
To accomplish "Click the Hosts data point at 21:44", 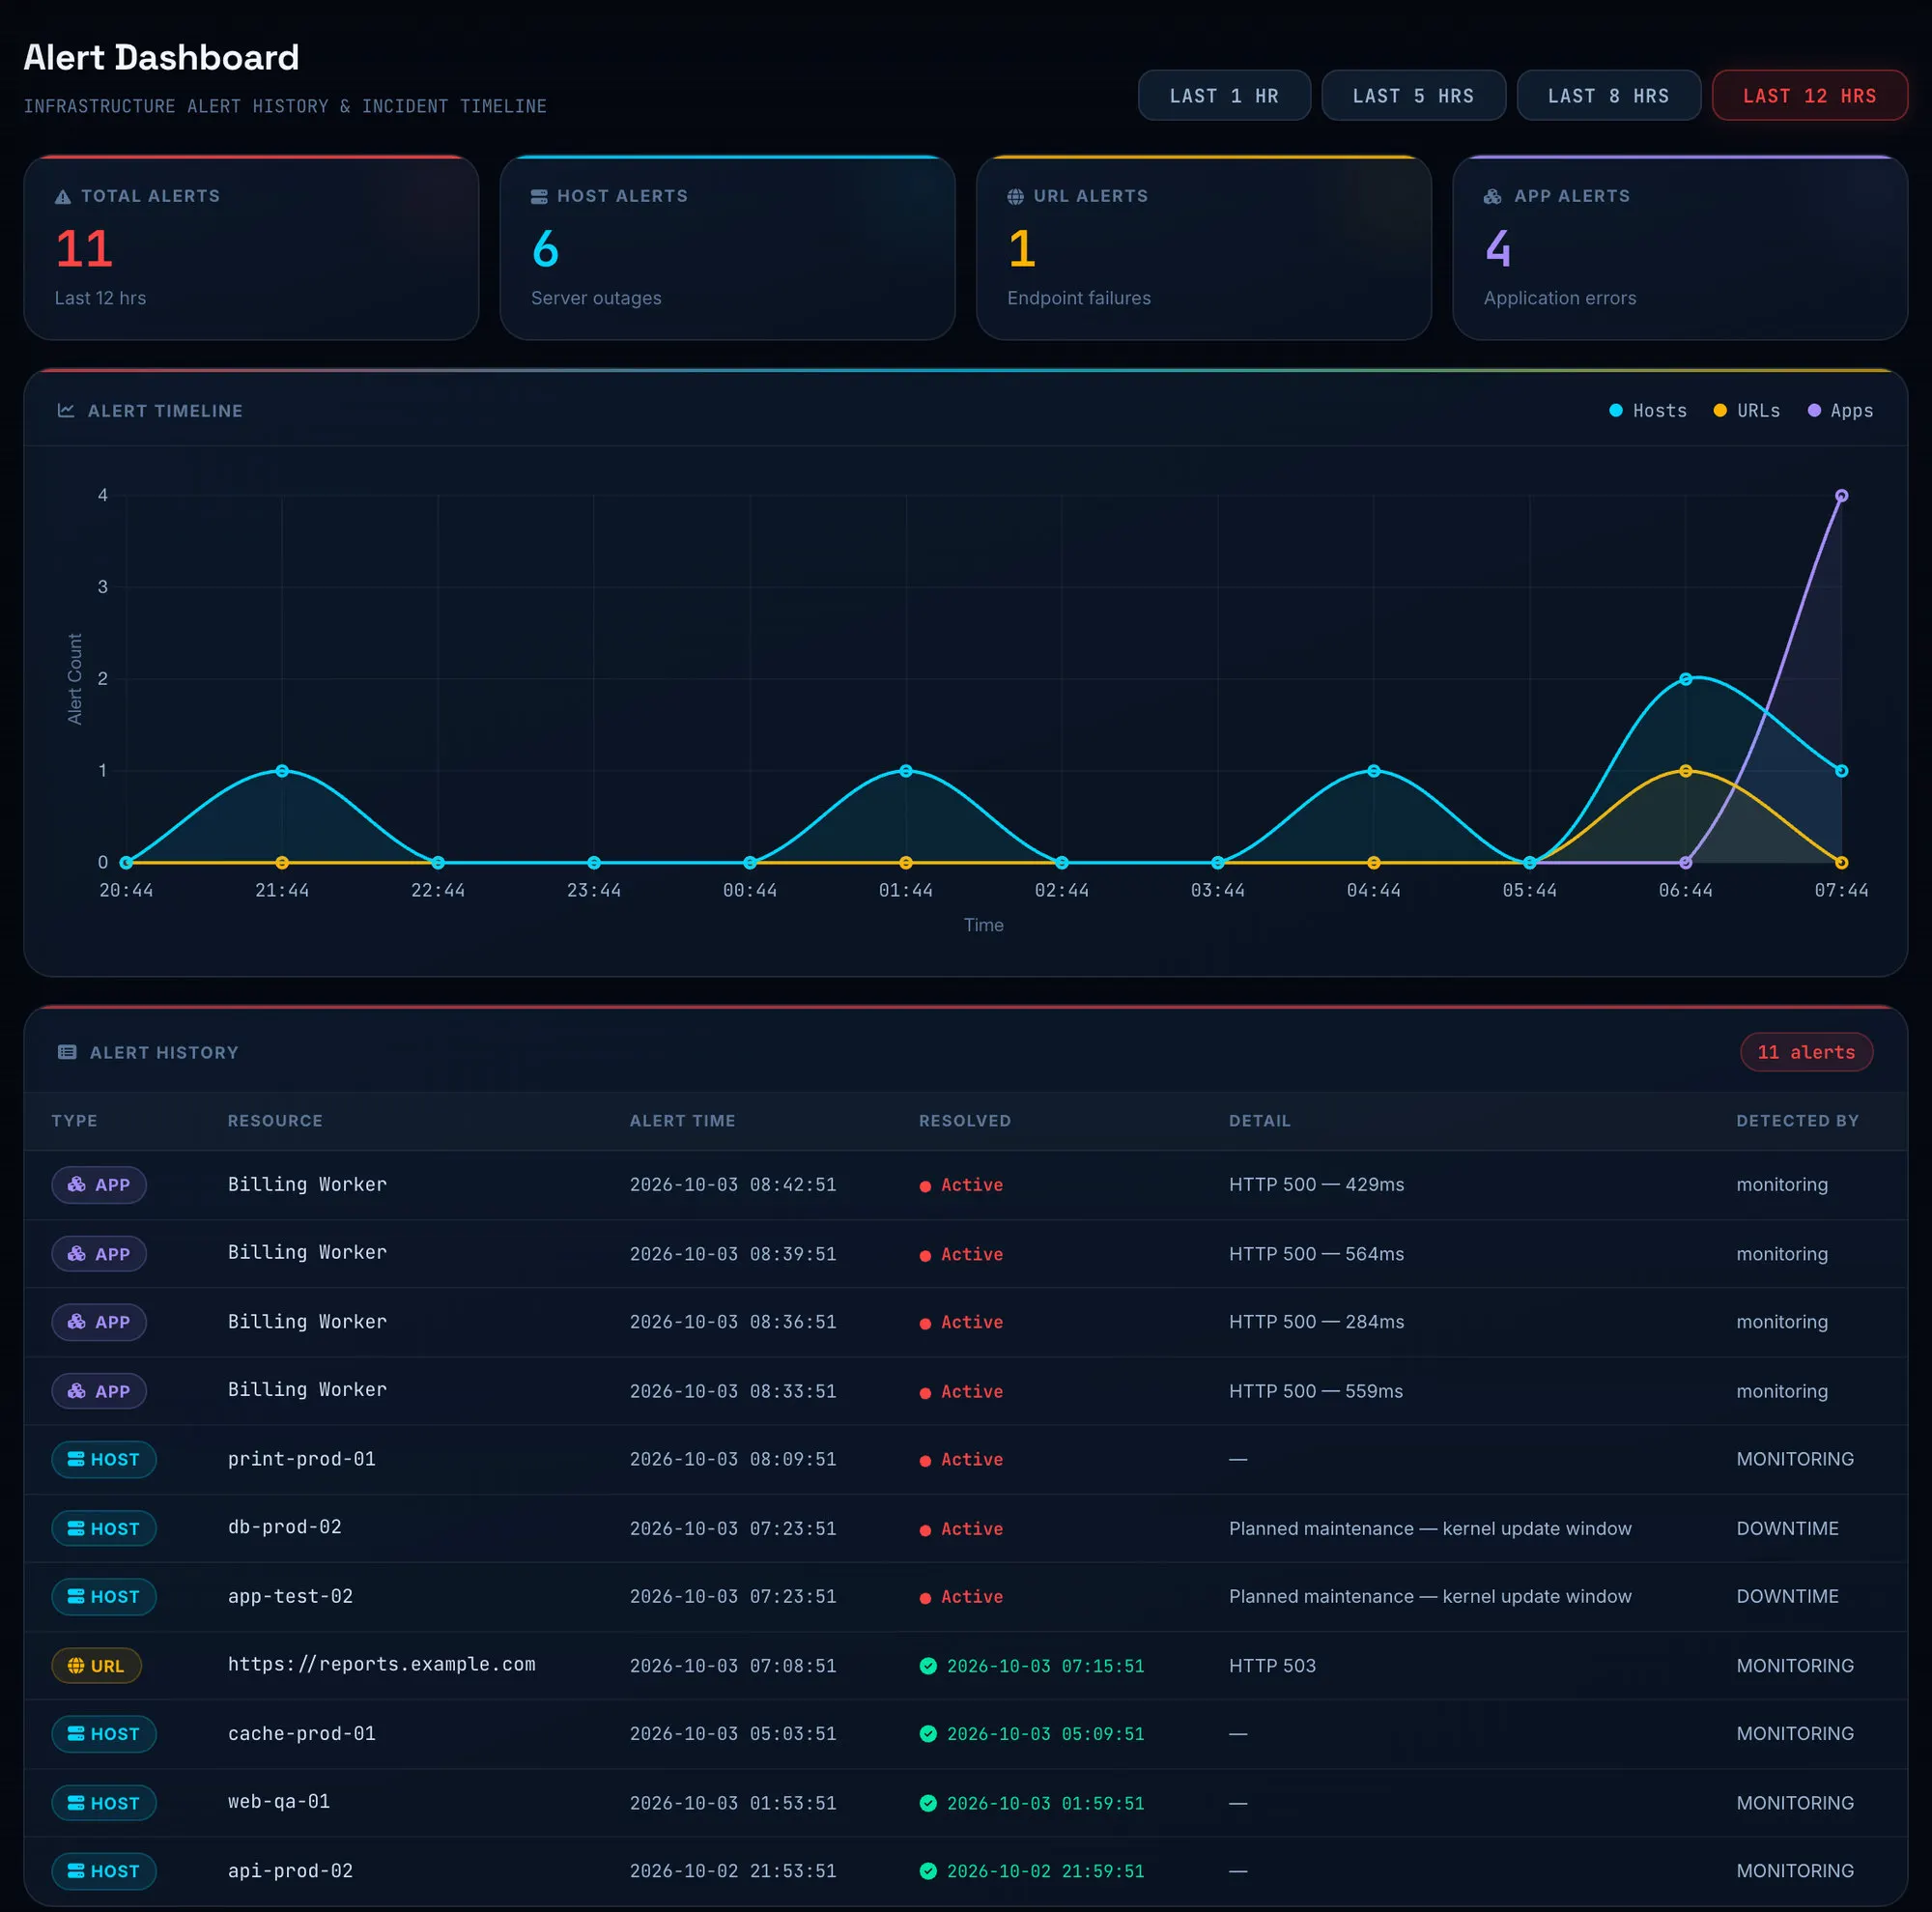I will point(282,771).
